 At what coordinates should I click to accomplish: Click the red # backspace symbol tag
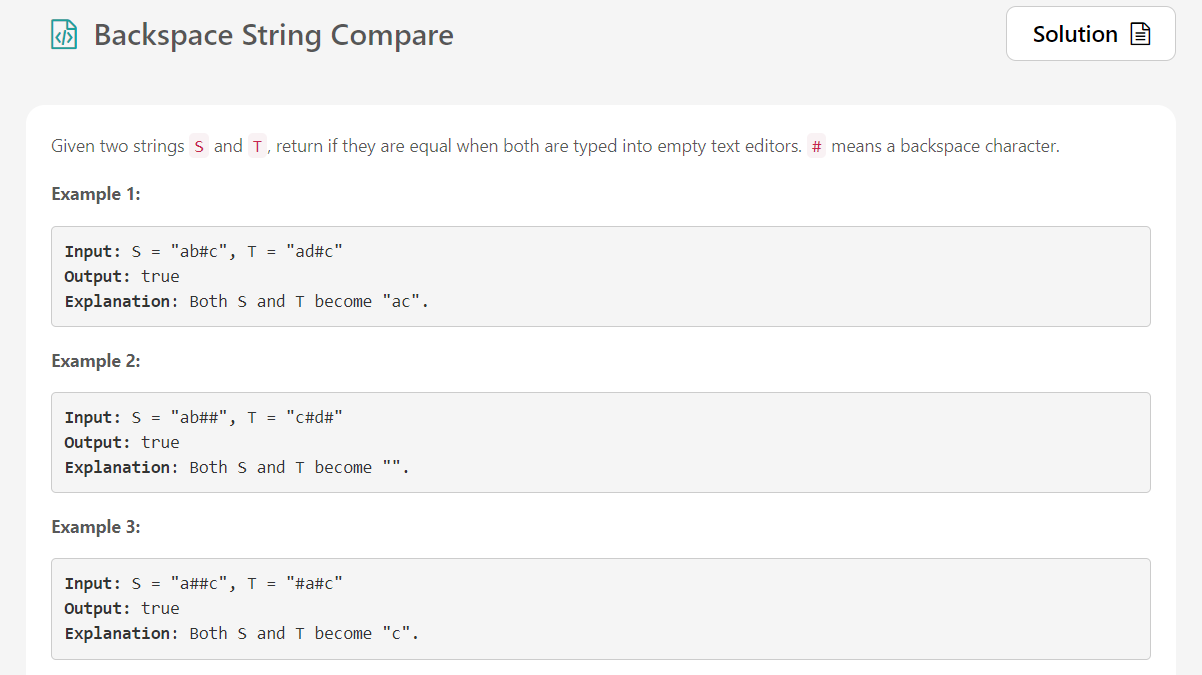[817, 147]
